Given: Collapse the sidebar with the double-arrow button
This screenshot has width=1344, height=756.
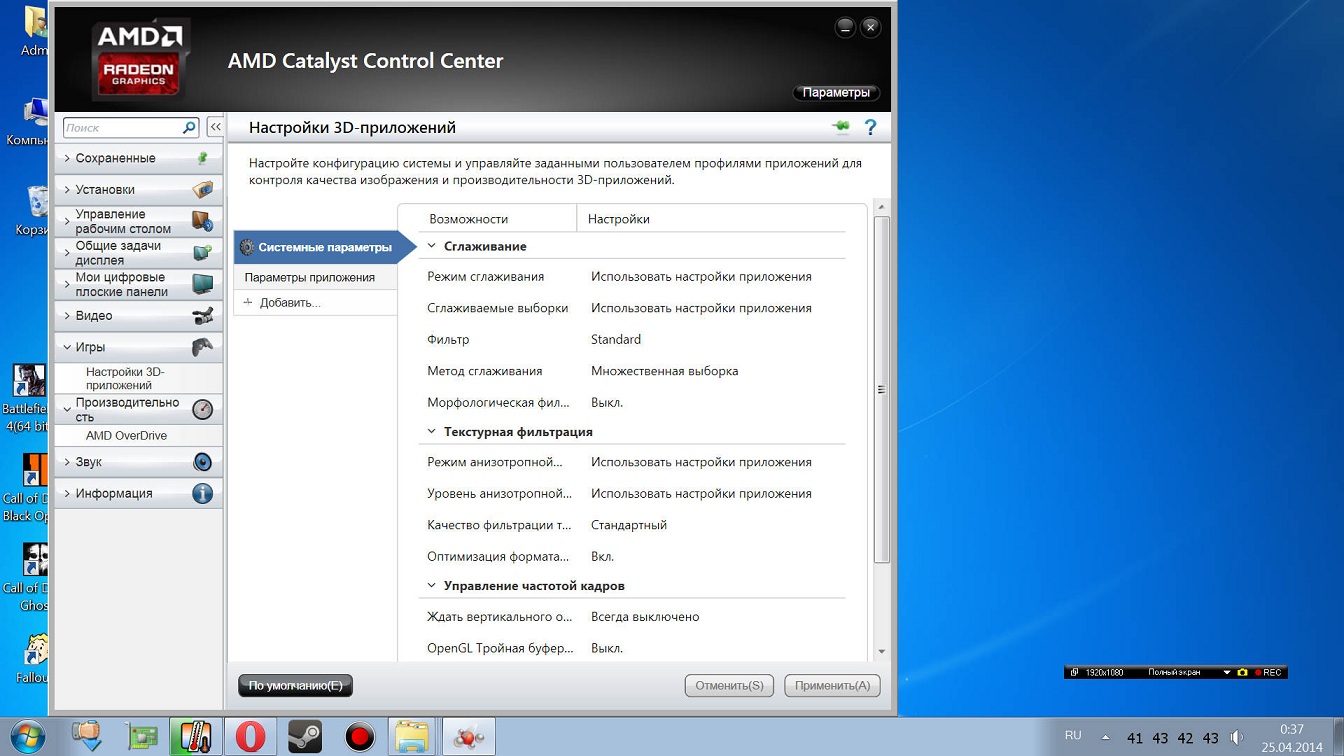Looking at the screenshot, I should pos(215,127).
